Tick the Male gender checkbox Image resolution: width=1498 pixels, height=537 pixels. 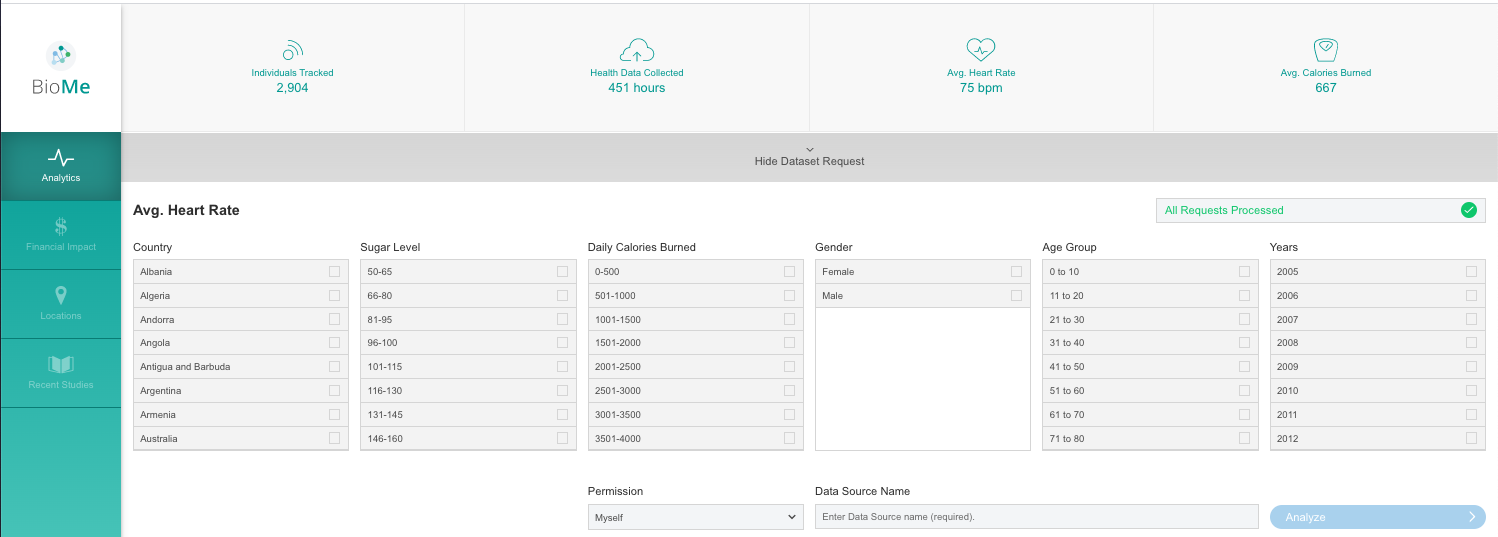tap(1017, 295)
